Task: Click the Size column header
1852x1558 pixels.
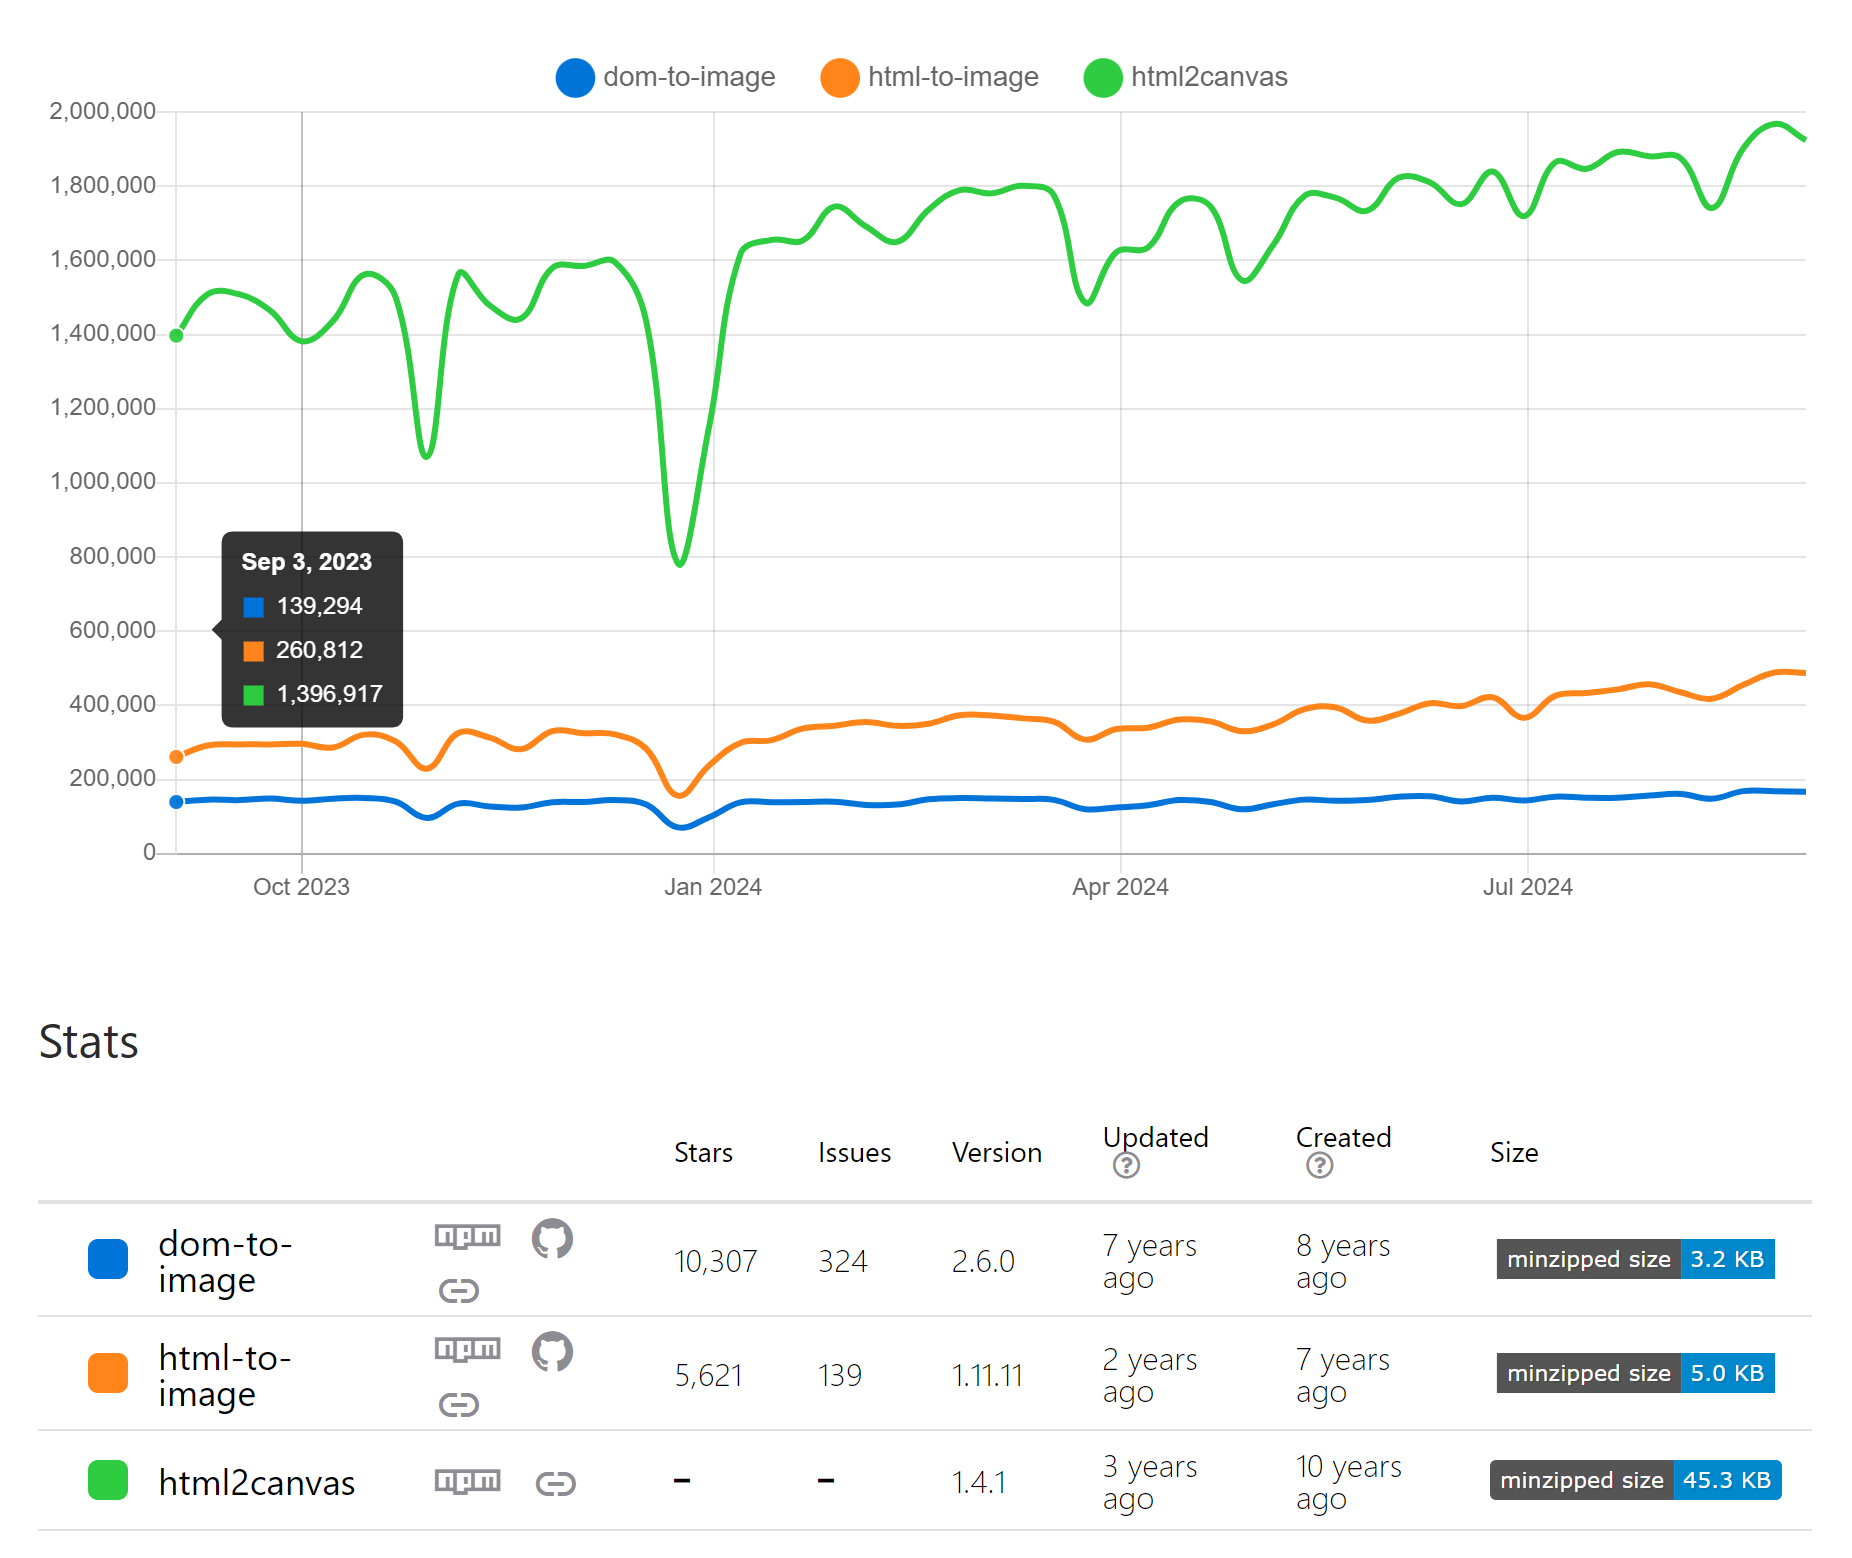Action: point(1514,1153)
